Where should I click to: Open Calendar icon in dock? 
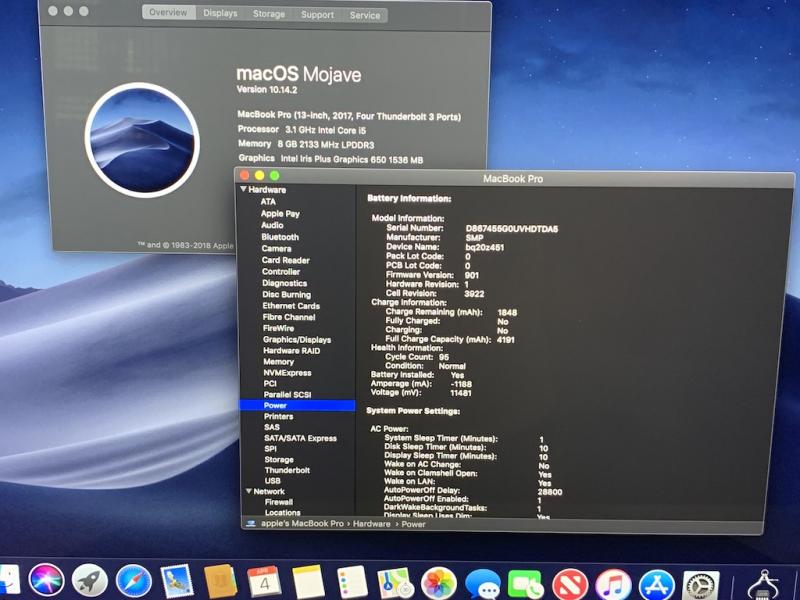(264, 581)
